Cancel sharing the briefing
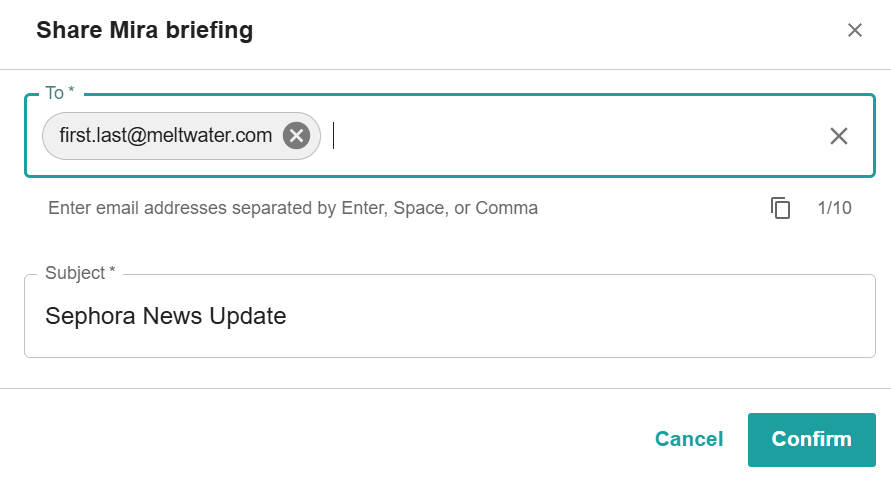Screen dimensions: 891x479 click(x=689, y=439)
